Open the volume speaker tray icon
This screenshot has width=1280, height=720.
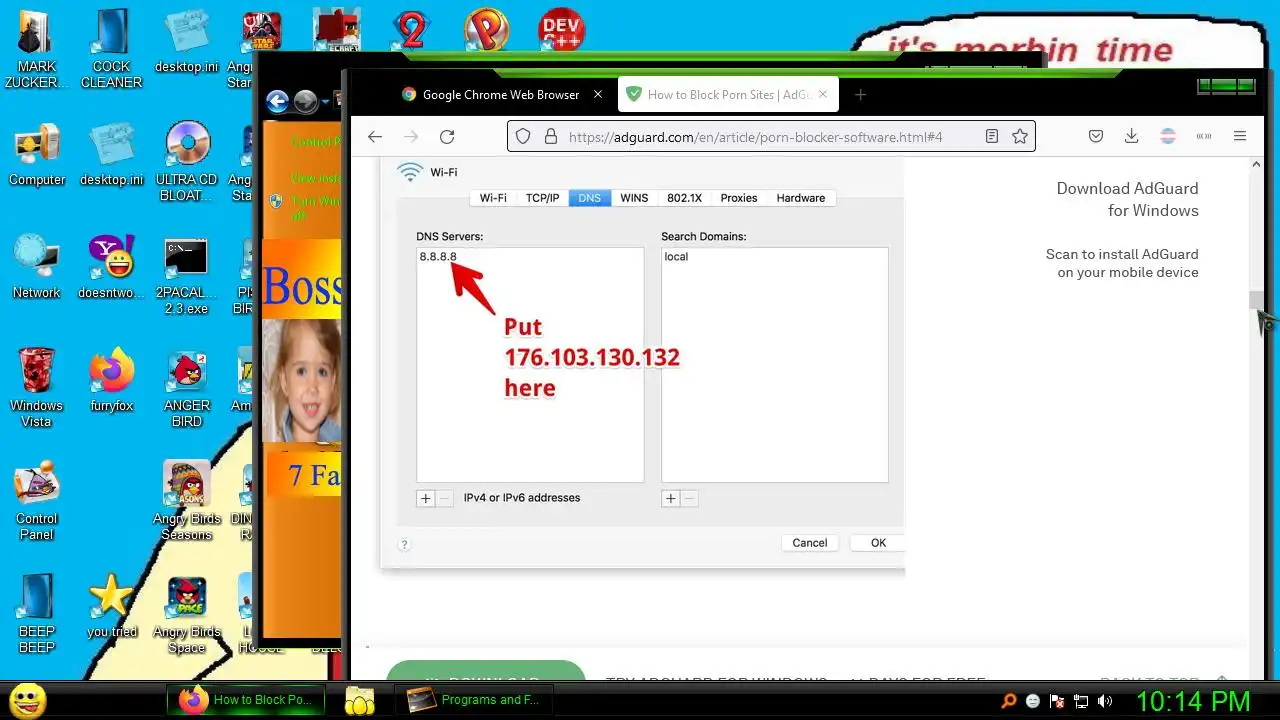(x=1105, y=701)
